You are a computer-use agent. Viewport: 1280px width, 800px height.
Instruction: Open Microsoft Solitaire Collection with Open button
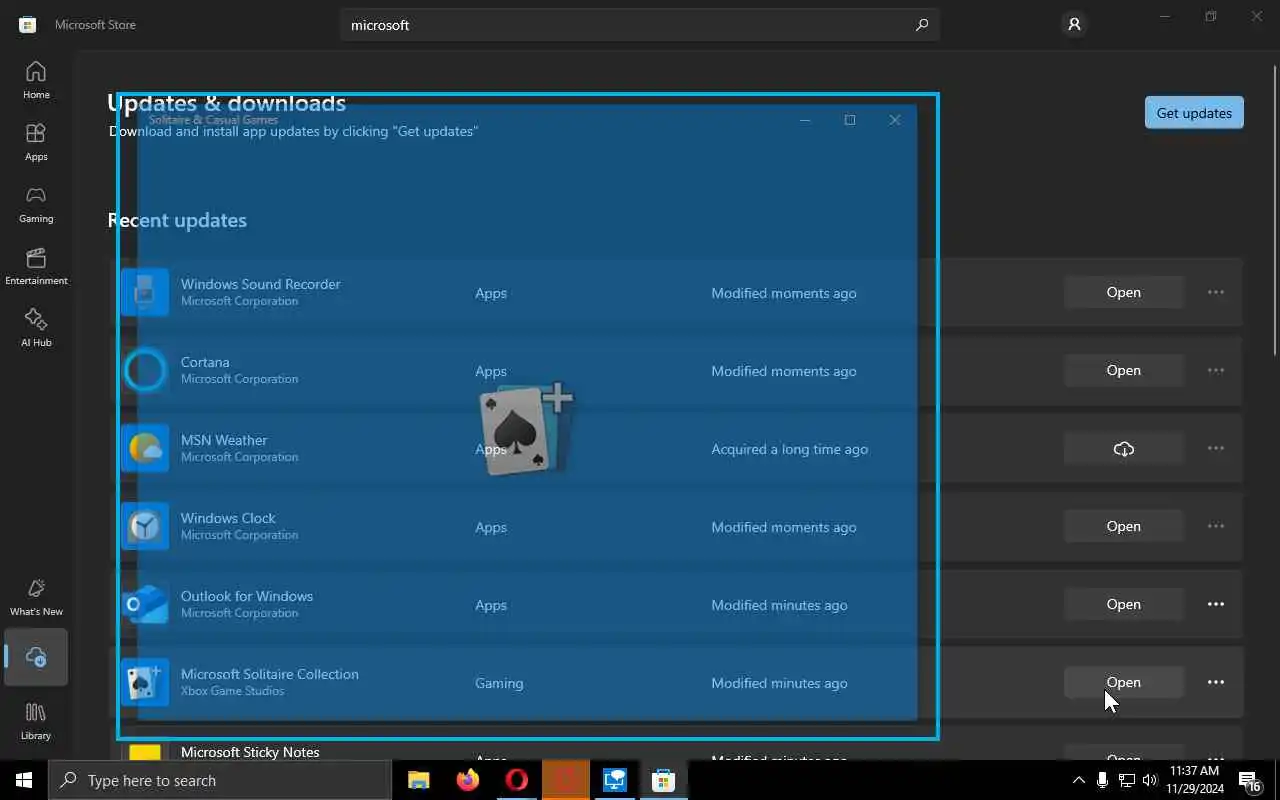[x=1124, y=682]
